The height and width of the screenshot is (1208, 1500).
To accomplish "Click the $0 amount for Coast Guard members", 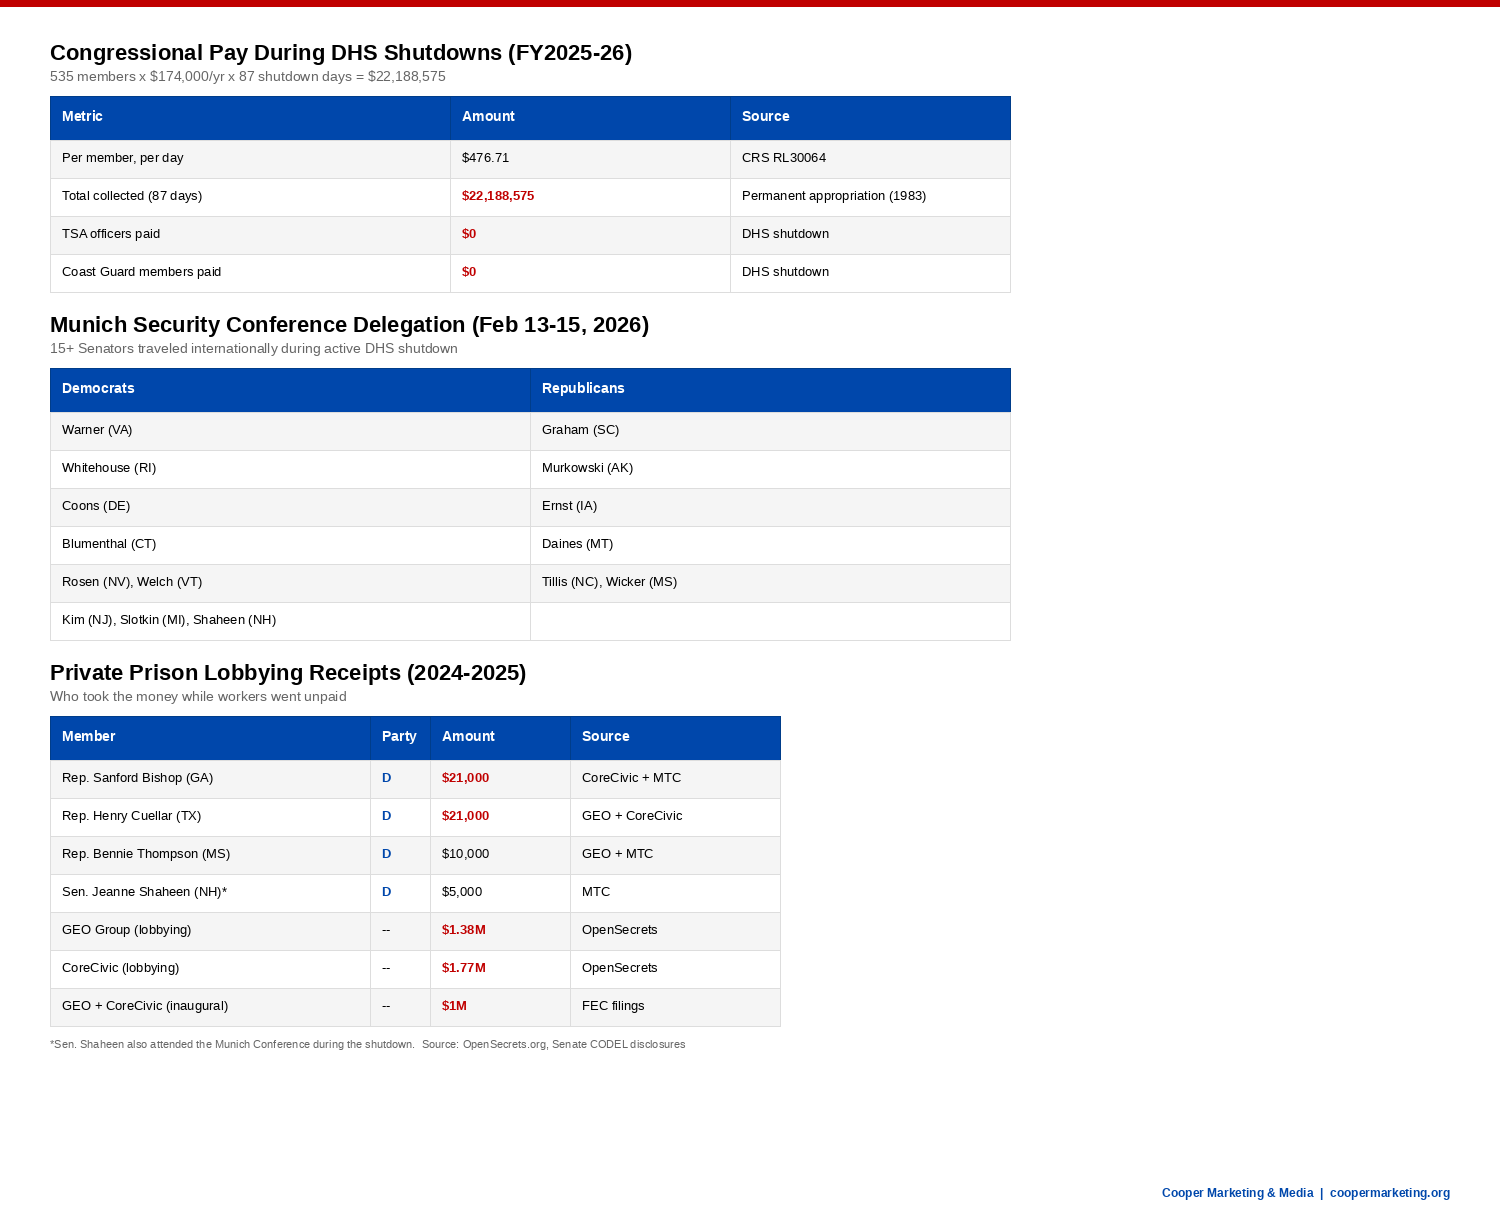I will click(469, 272).
